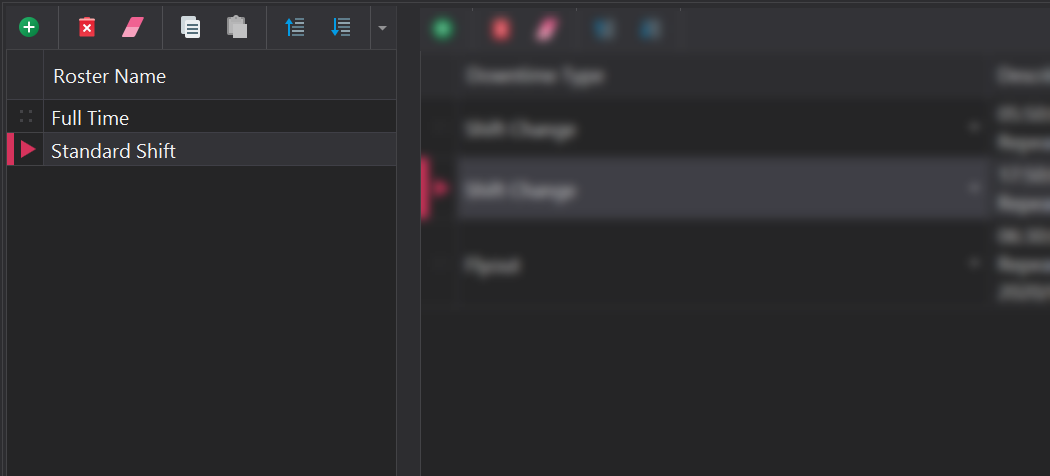Copy the selected roster entry
The image size is (1050, 476).
190,27
